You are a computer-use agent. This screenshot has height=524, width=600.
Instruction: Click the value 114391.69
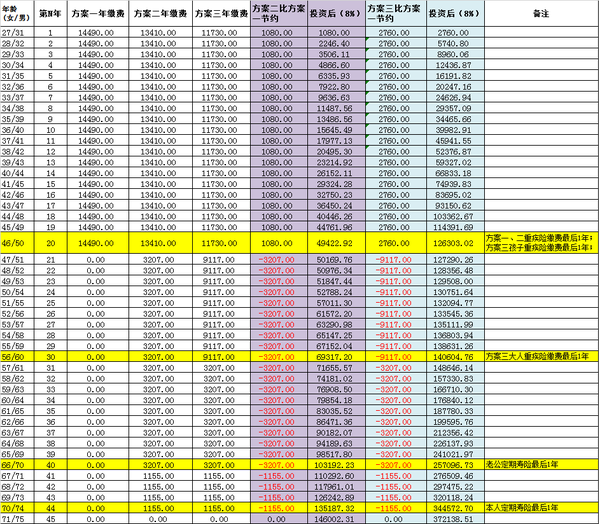pos(455,227)
